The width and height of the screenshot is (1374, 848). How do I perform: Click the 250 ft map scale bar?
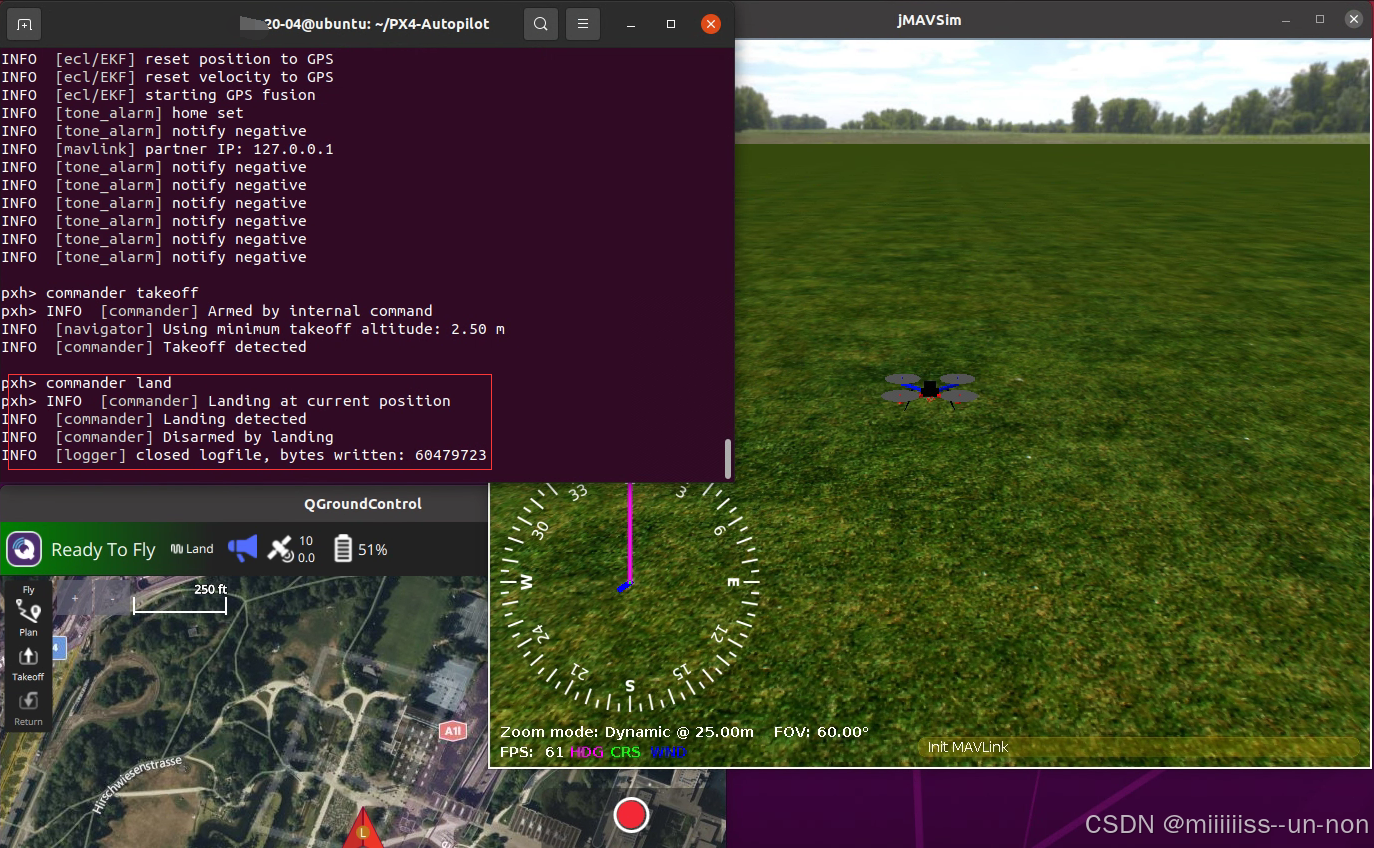(x=180, y=598)
